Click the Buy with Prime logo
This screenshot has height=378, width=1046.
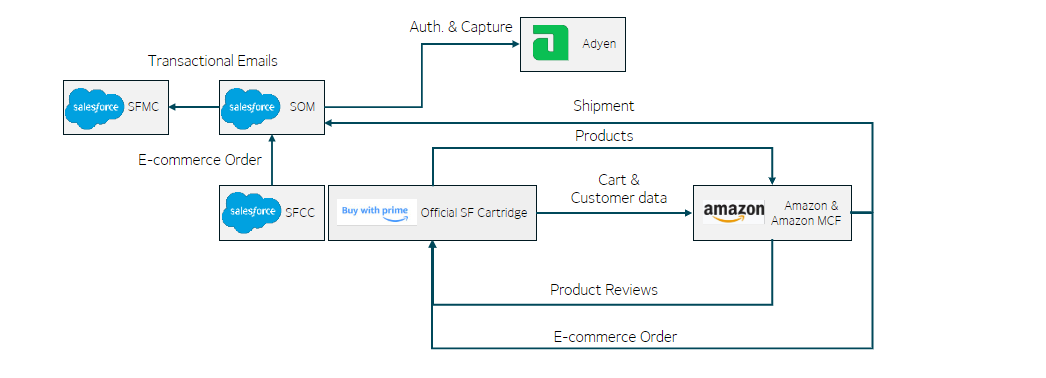point(377,212)
